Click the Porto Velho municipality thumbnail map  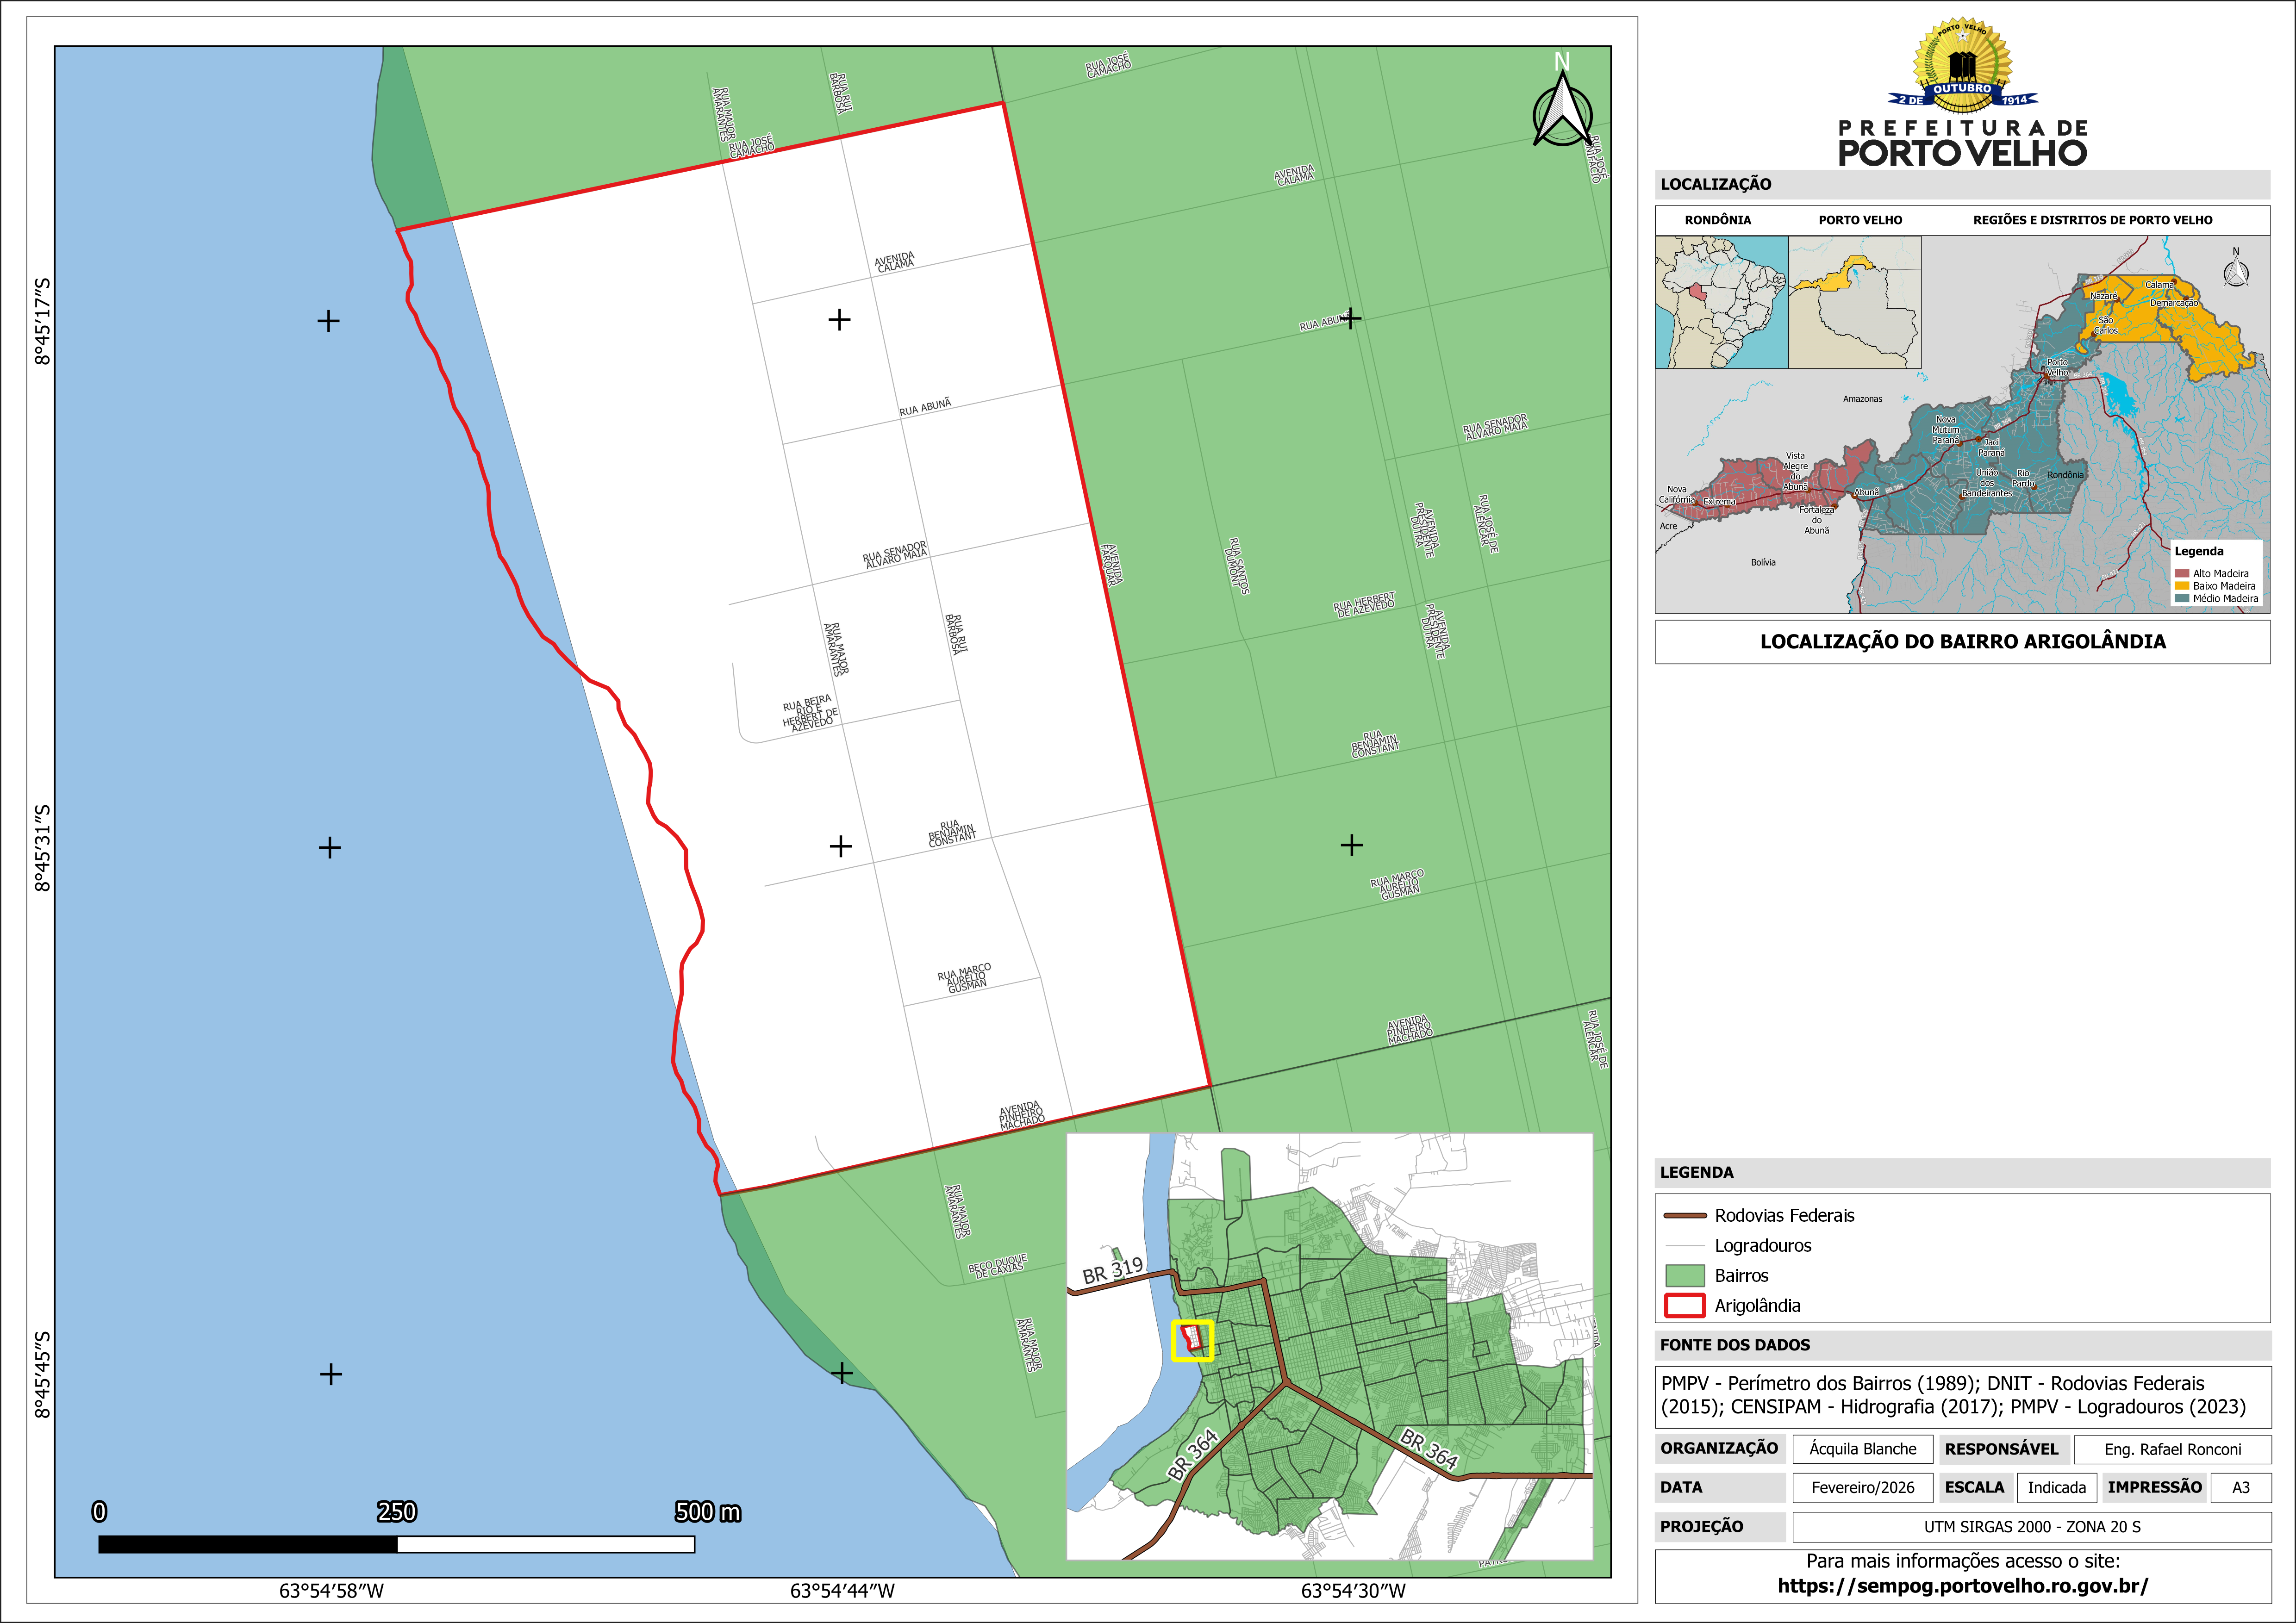pos(1855,302)
